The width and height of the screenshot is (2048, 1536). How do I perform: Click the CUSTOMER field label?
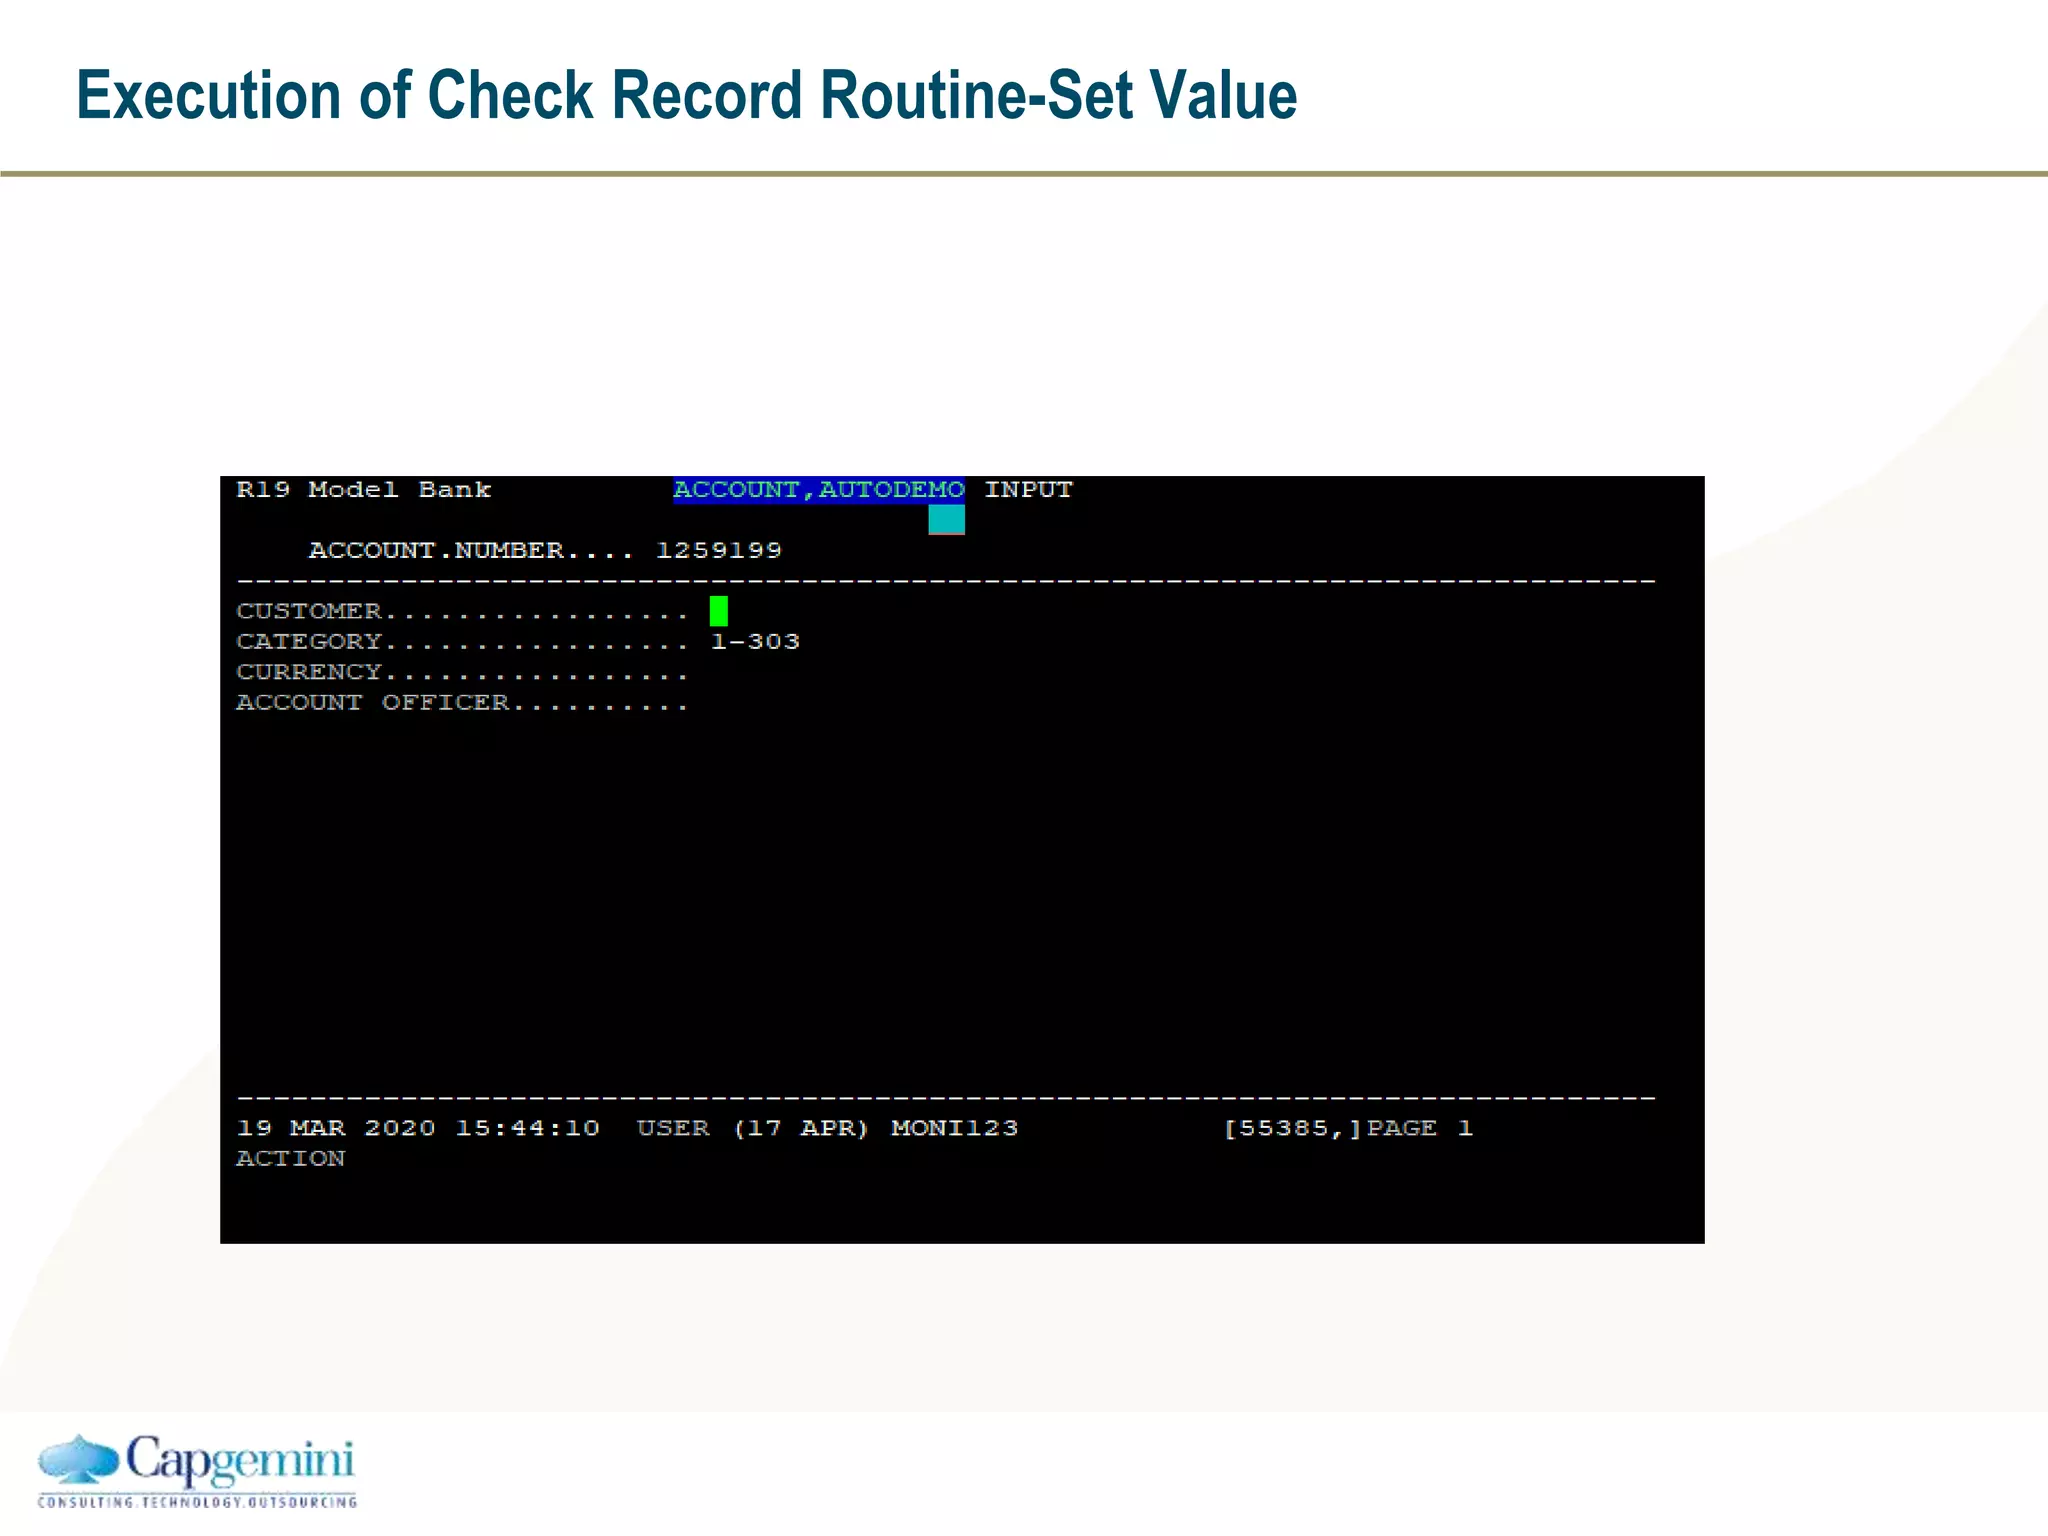(x=309, y=611)
